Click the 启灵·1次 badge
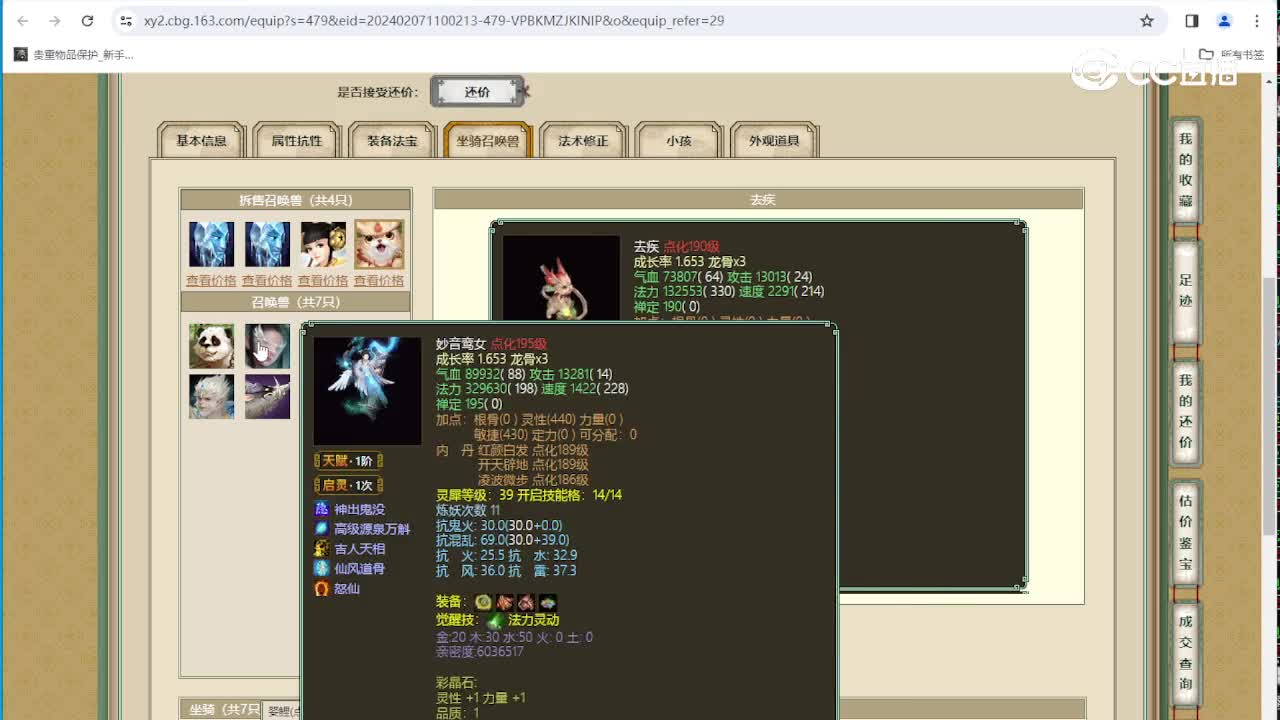 (x=349, y=485)
